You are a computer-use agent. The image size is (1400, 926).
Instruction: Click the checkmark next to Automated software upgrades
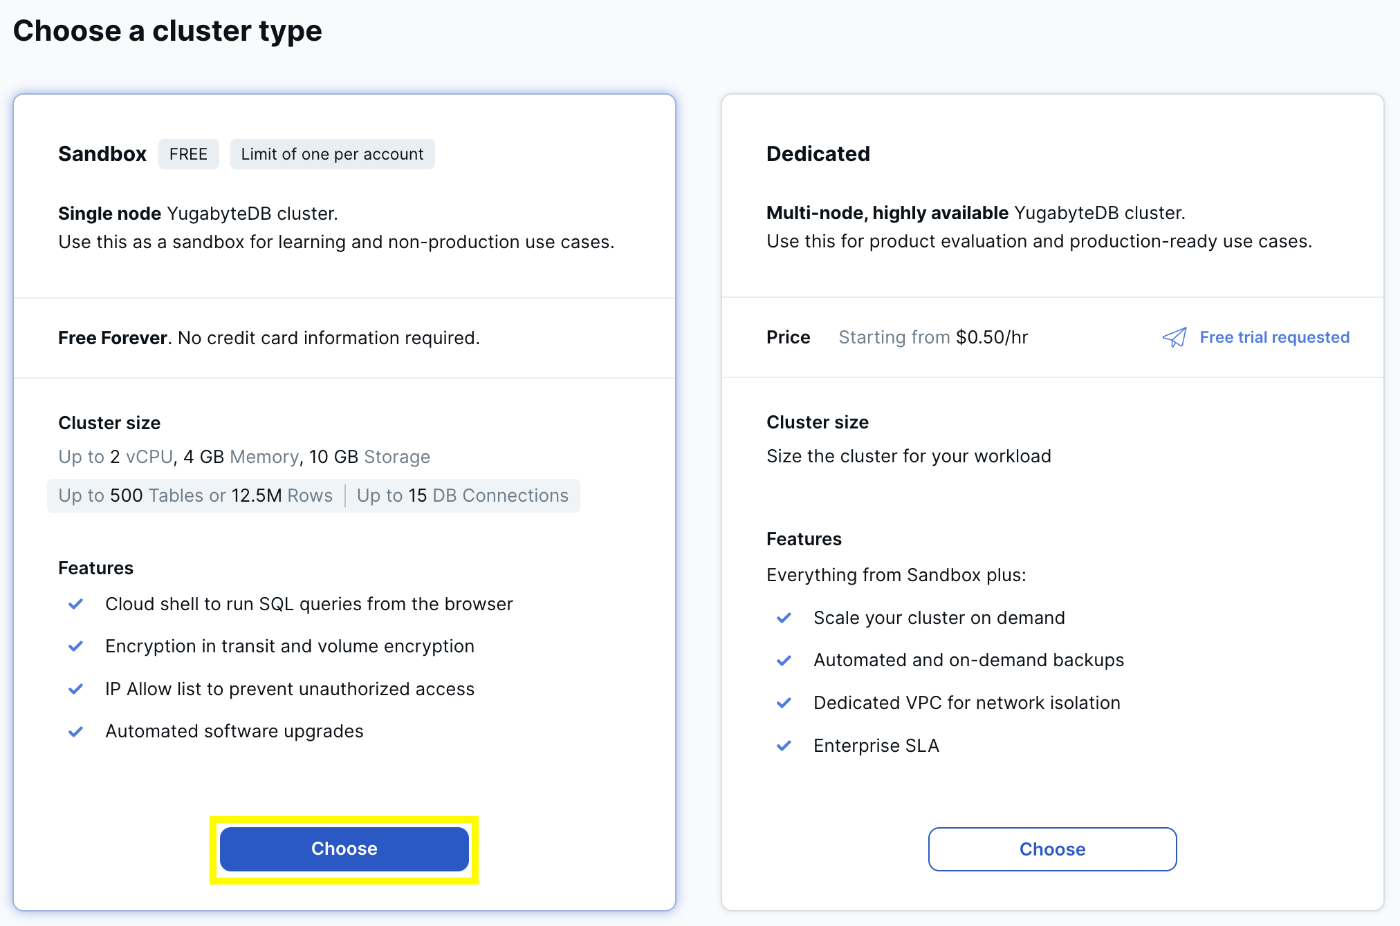coord(75,731)
